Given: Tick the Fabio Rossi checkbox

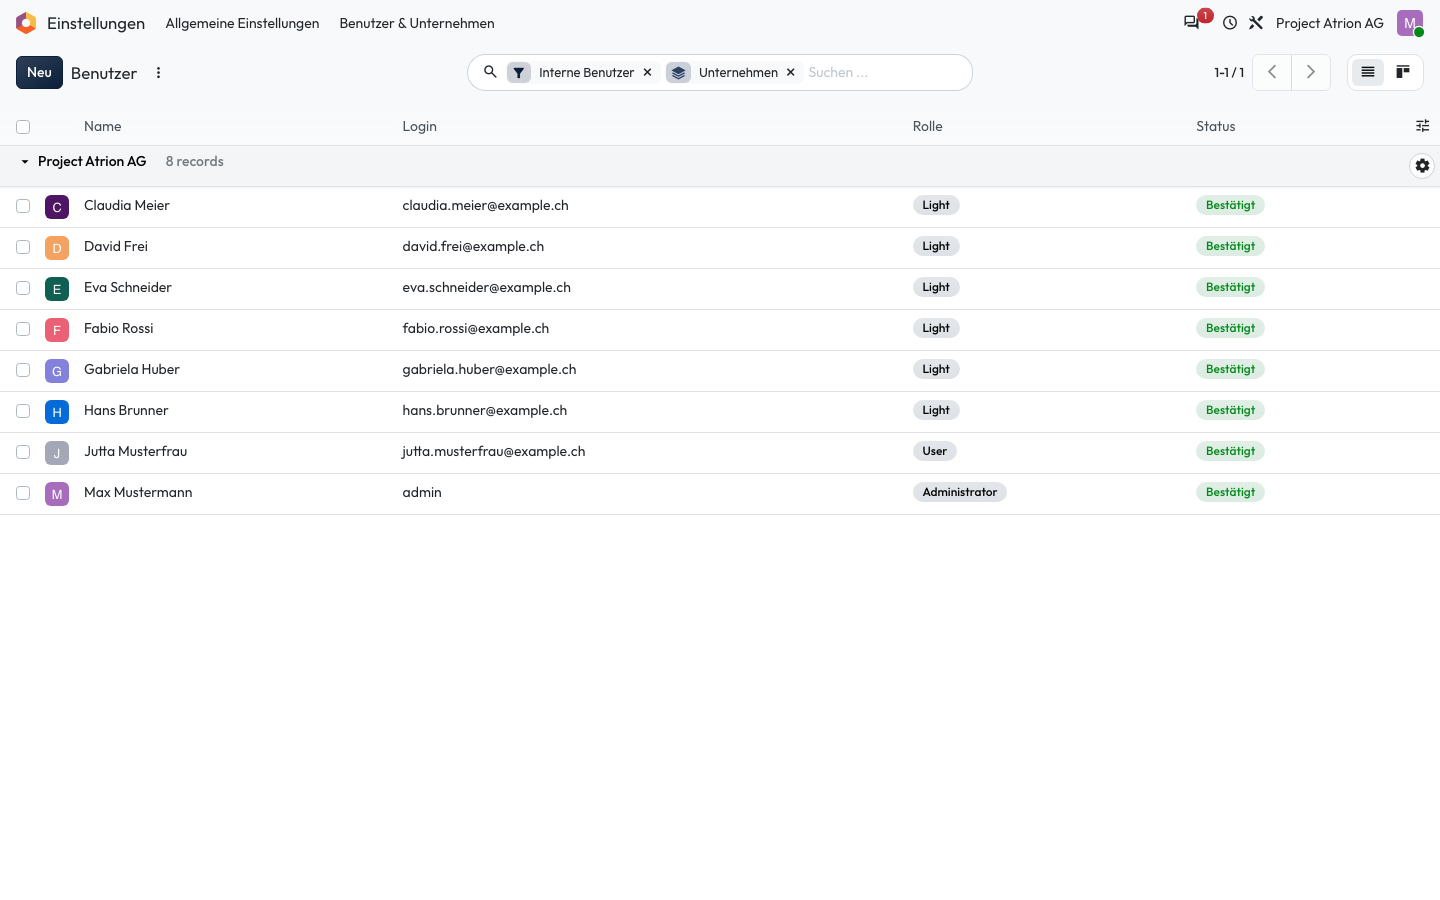Looking at the screenshot, I should click(x=23, y=329).
